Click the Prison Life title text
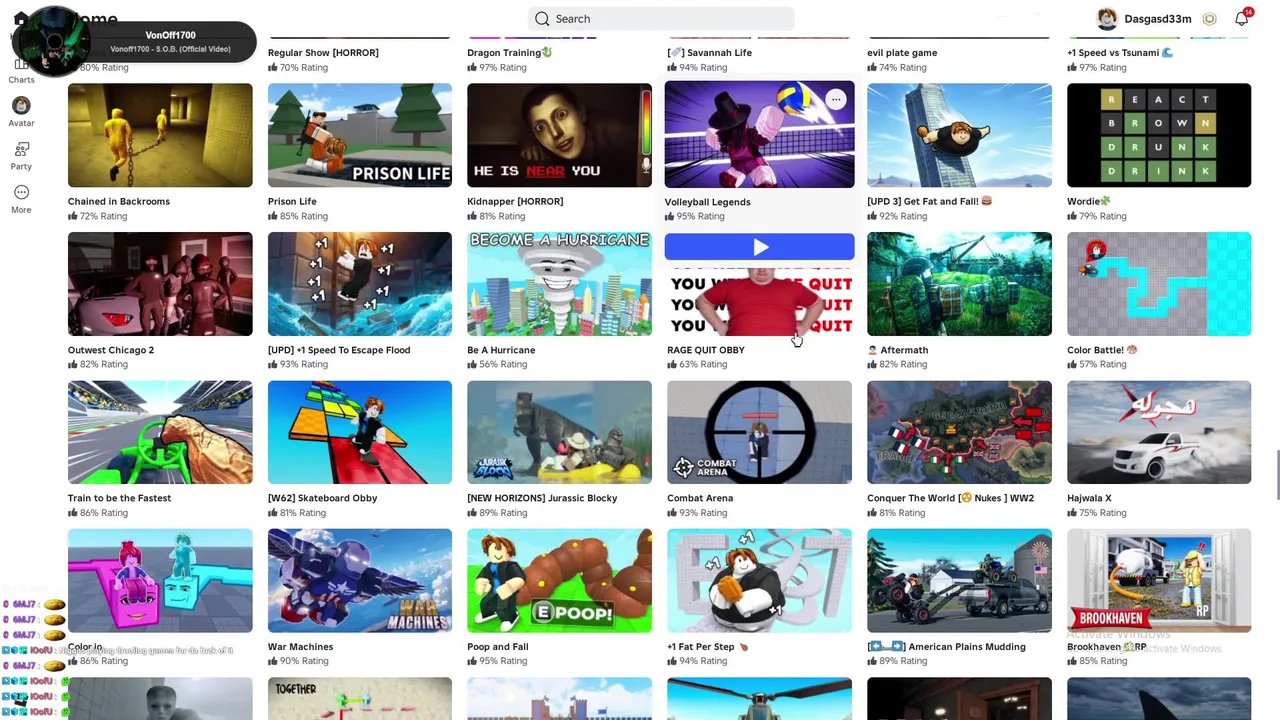 (x=292, y=202)
